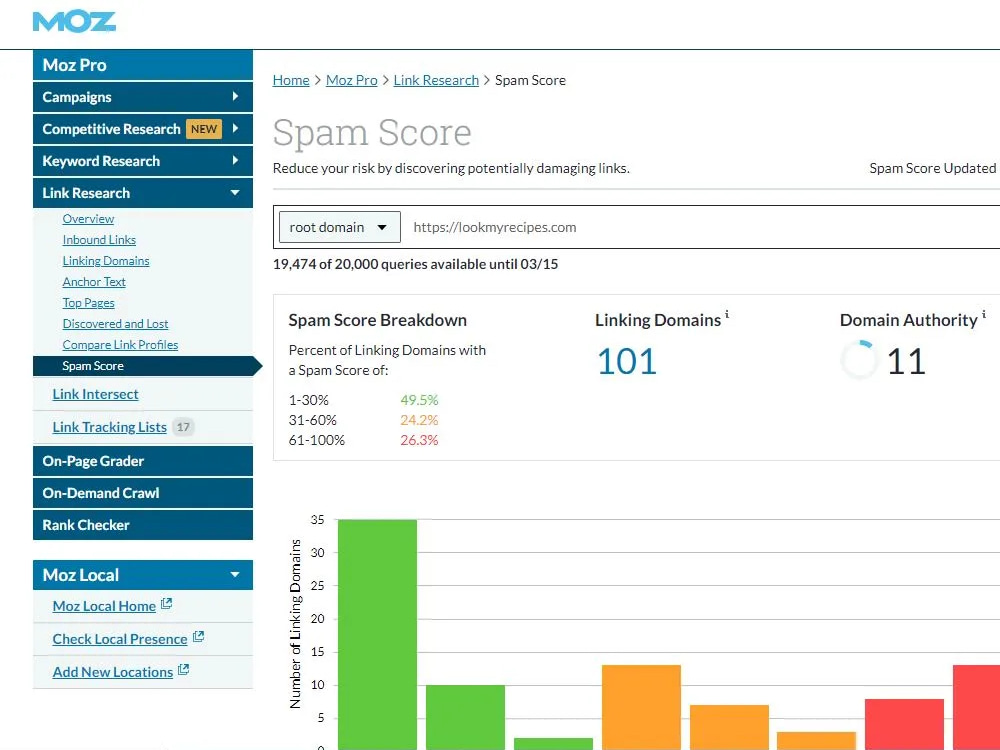
Task: Open On-Page Grader menu item
Action: pos(143,461)
